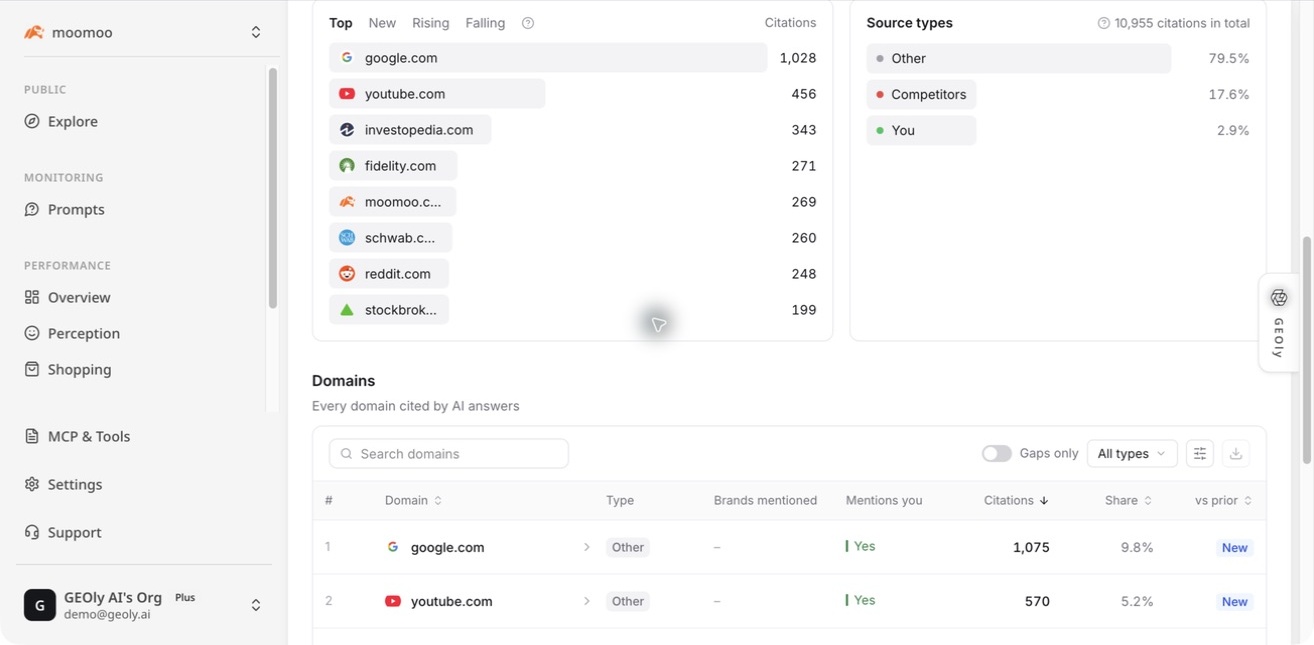Image resolution: width=1314 pixels, height=645 pixels.
Task: Click the Other type tag for google.com
Action: tap(628, 547)
